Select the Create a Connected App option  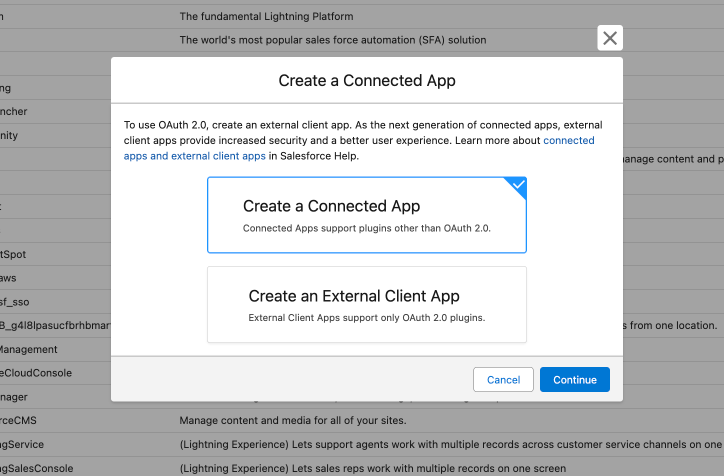[366, 215]
